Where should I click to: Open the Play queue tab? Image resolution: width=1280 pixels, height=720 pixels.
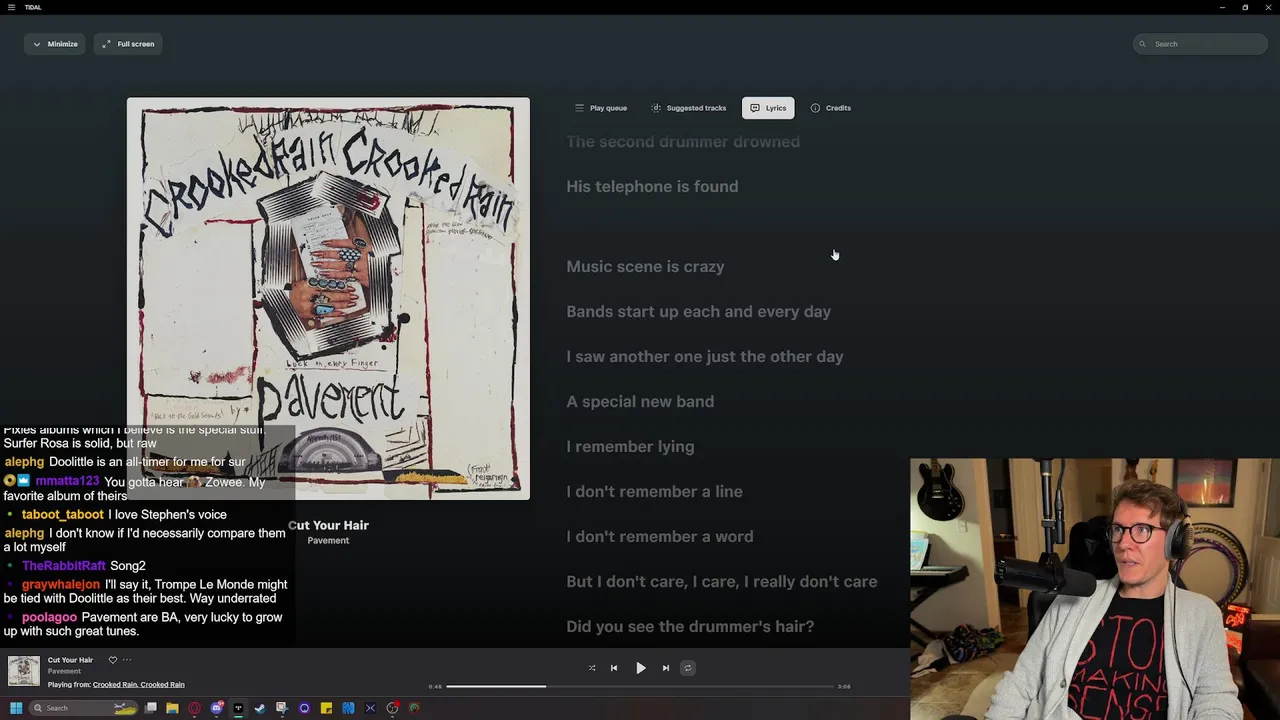[x=601, y=108]
